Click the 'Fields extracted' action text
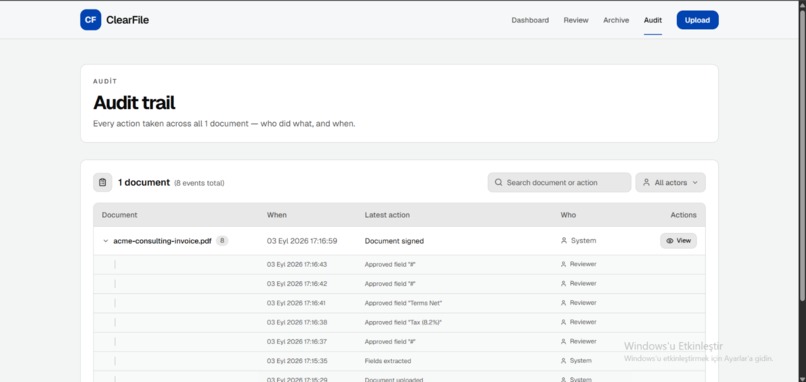Image resolution: width=806 pixels, height=382 pixels. click(388, 361)
